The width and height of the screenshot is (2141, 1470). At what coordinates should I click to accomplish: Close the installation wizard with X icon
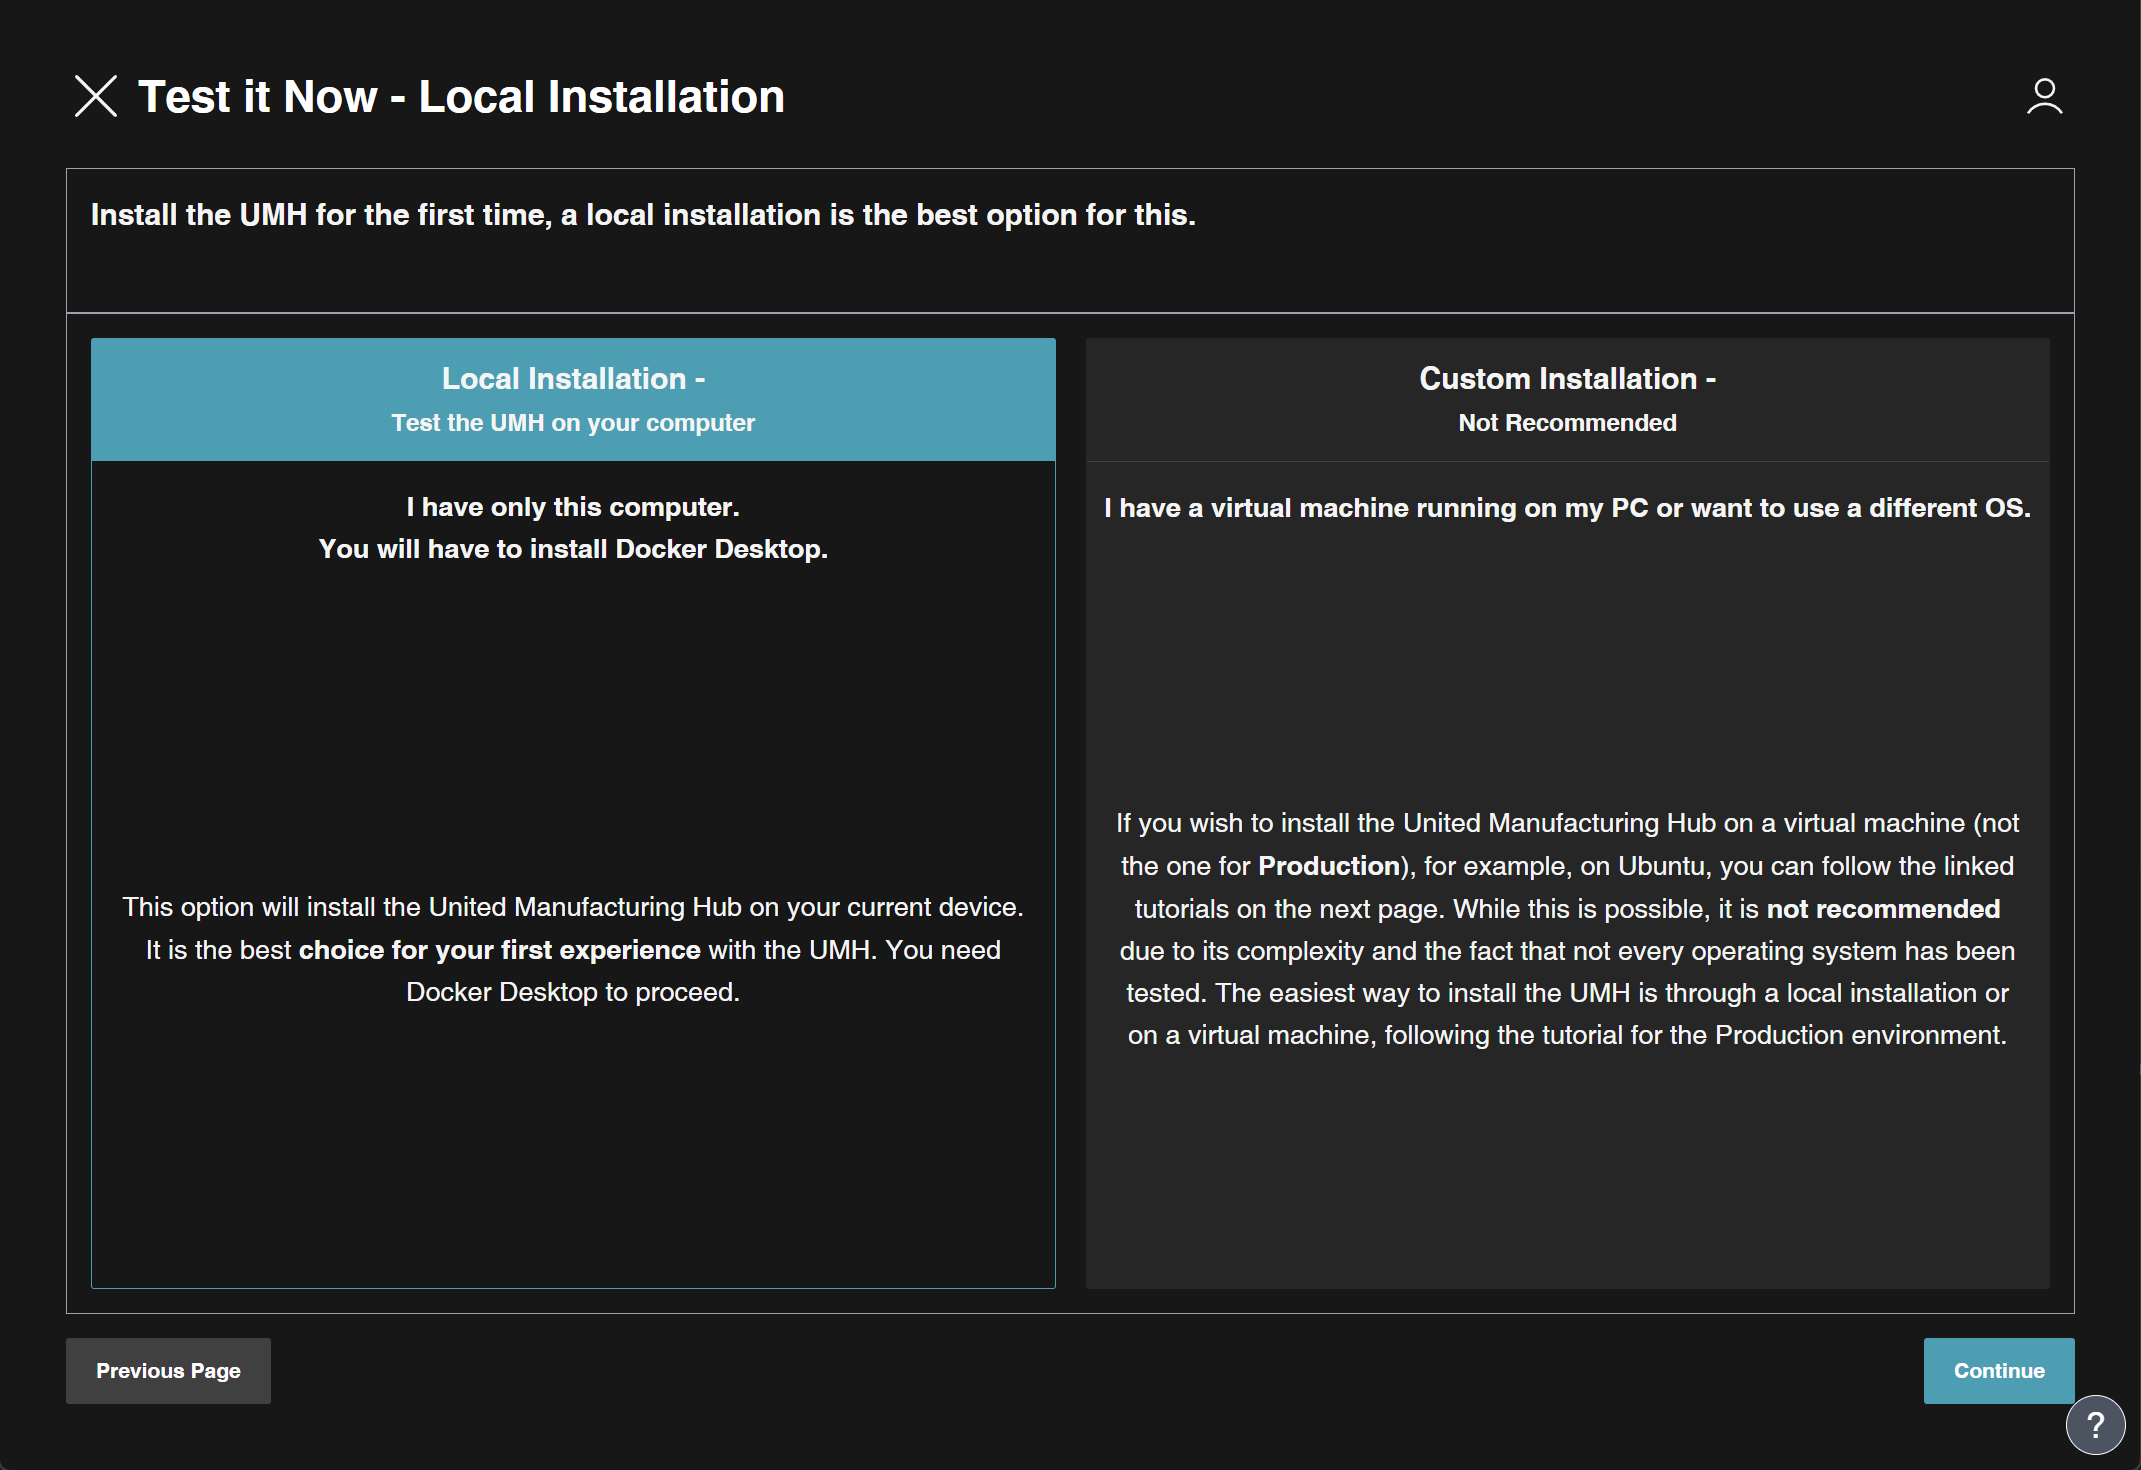click(x=96, y=97)
